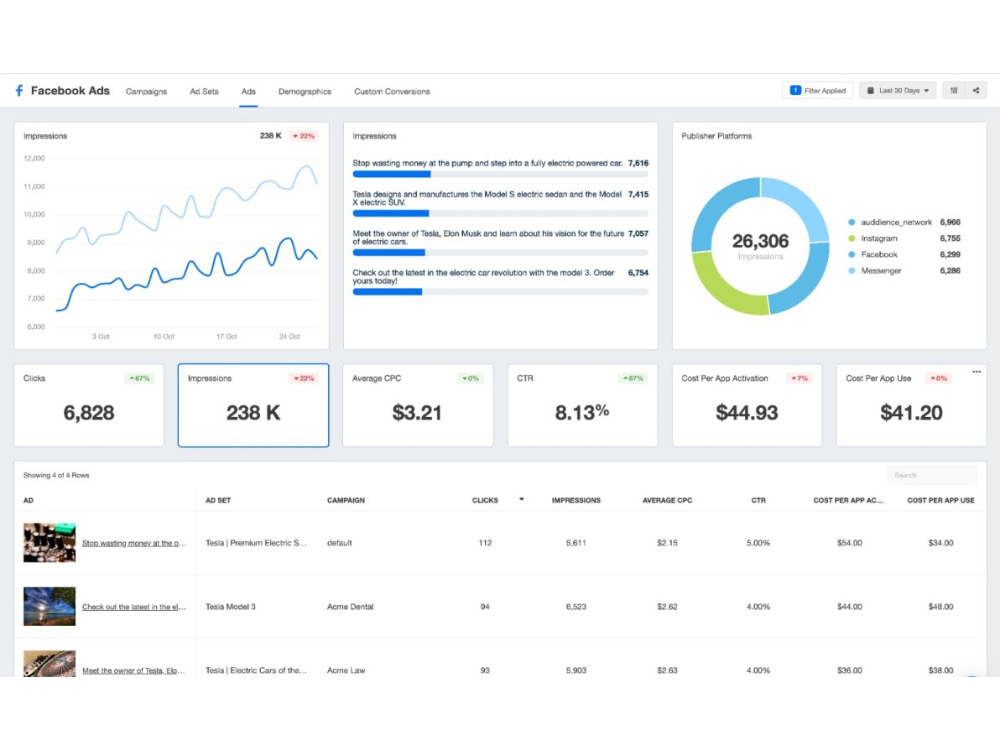
Task: Click the $2.15 average CPC cell
Action: [x=667, y=543]
